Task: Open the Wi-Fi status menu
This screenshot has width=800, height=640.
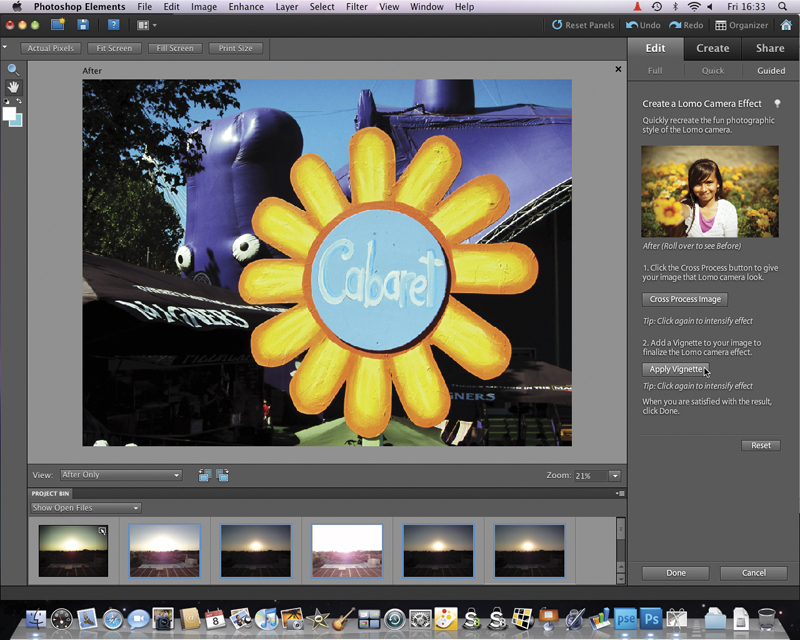Action: [x=694, y=7]
